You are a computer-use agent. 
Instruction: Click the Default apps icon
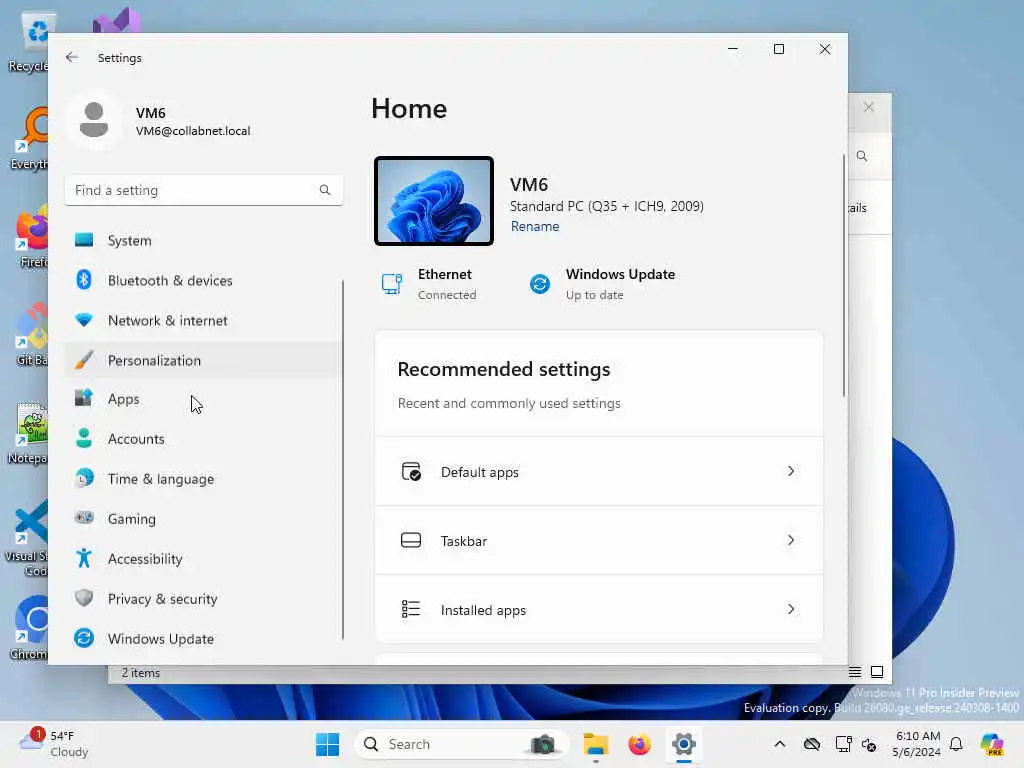tap(411, 471)
